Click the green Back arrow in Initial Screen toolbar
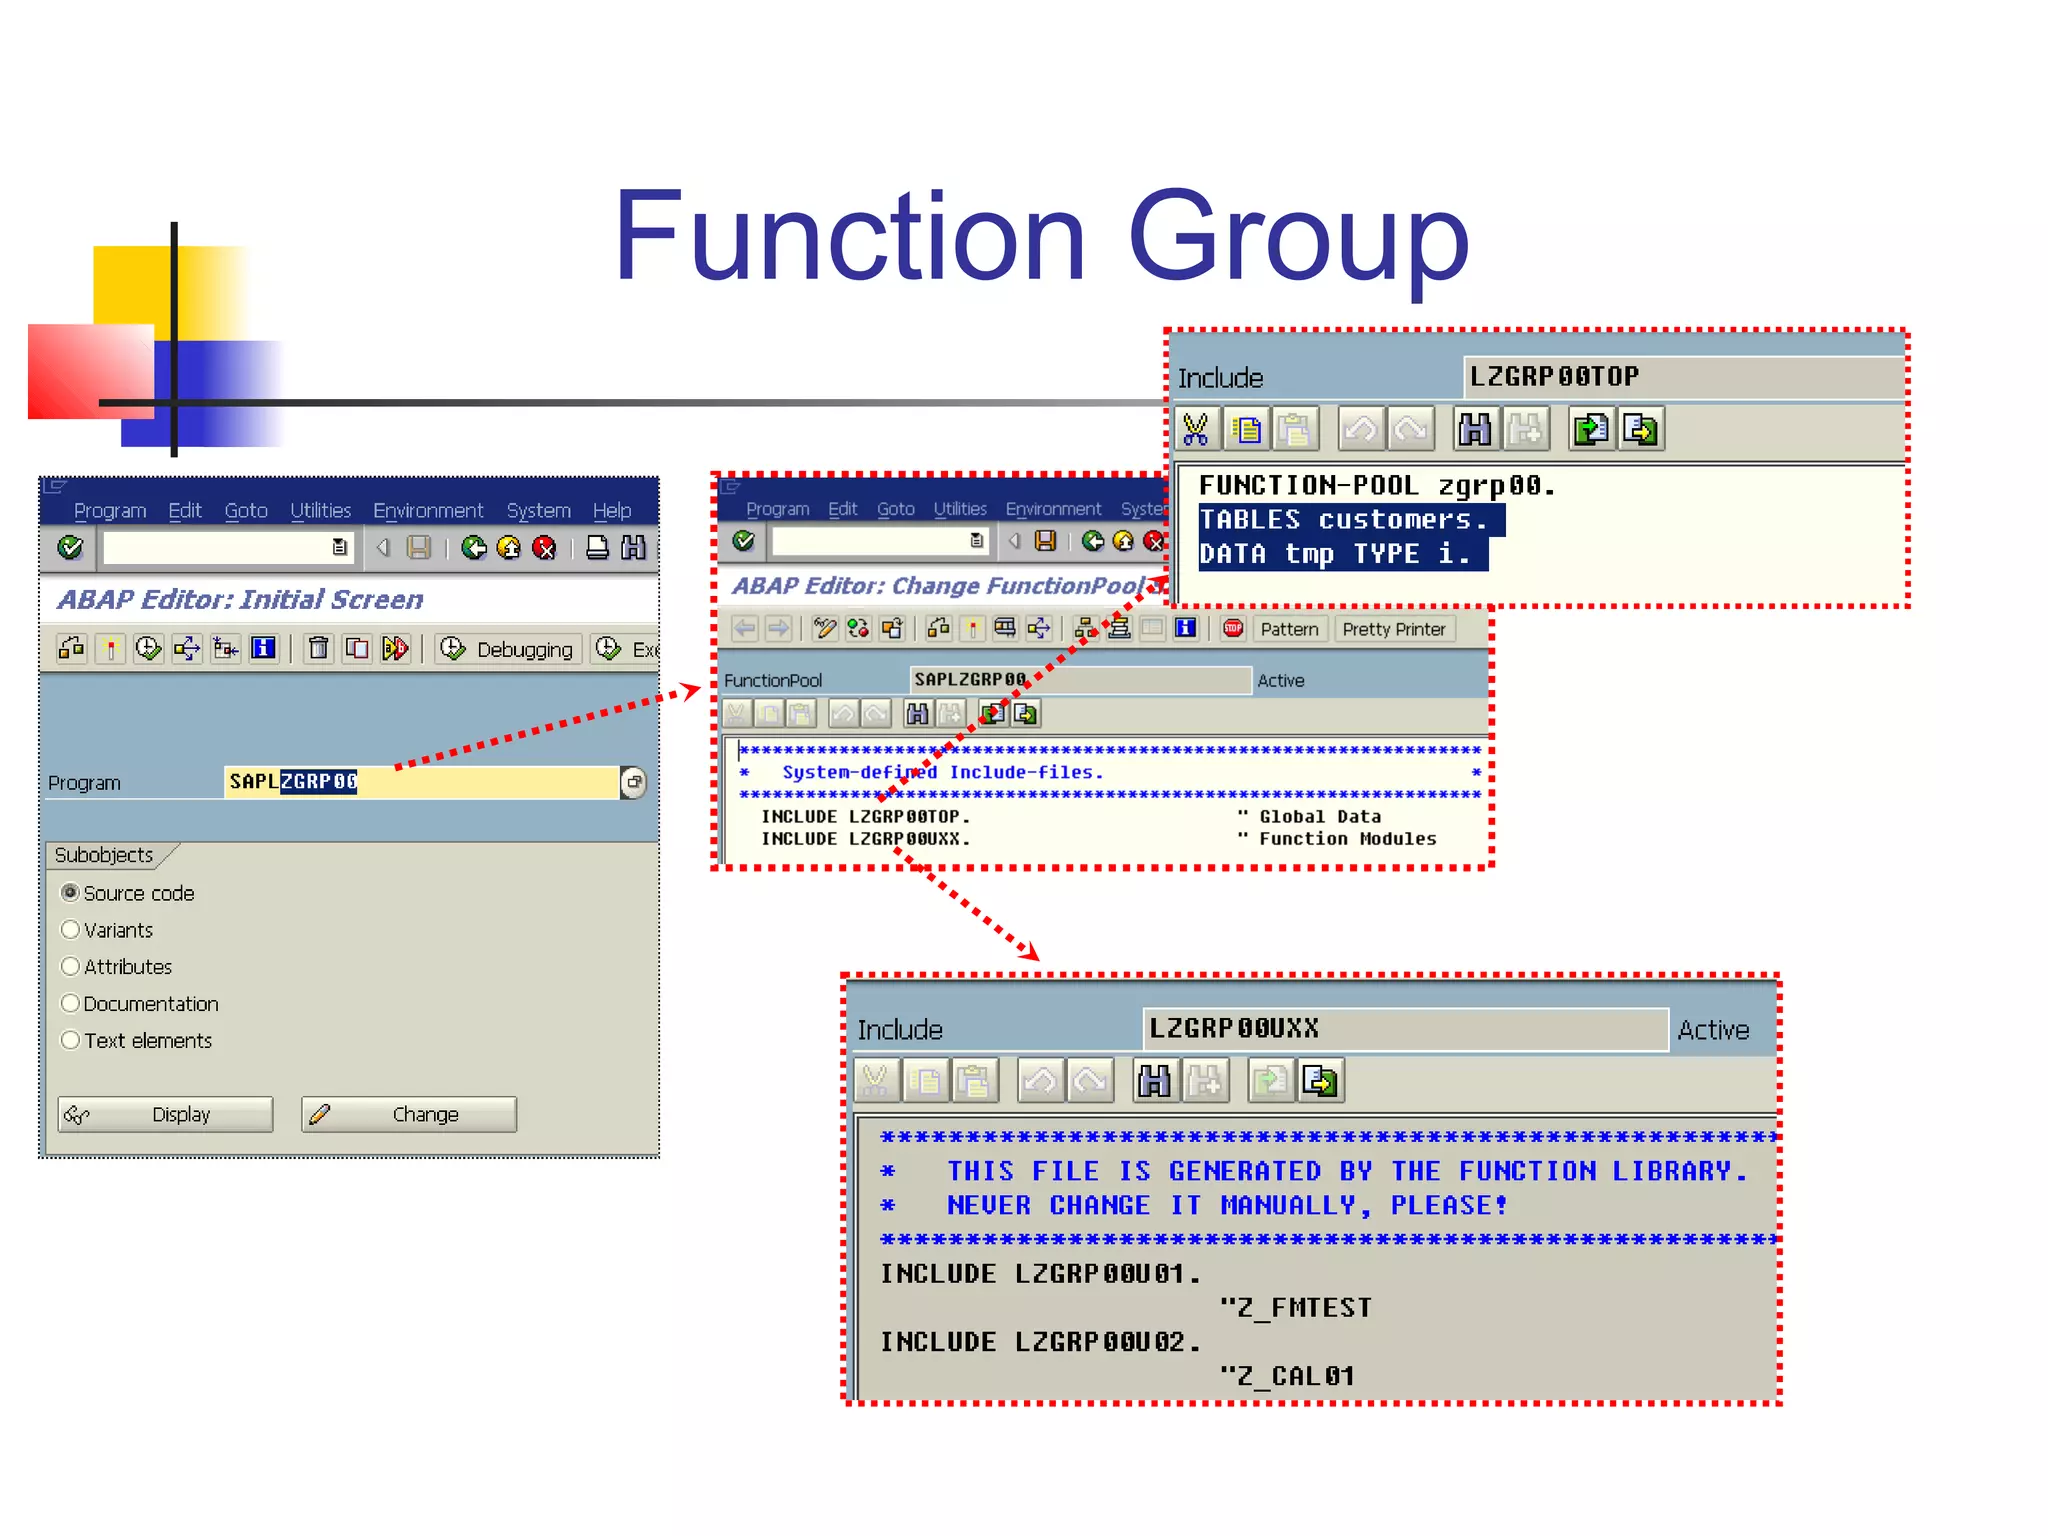Viewport: 2048px width, 1536px height. (474, 547)
